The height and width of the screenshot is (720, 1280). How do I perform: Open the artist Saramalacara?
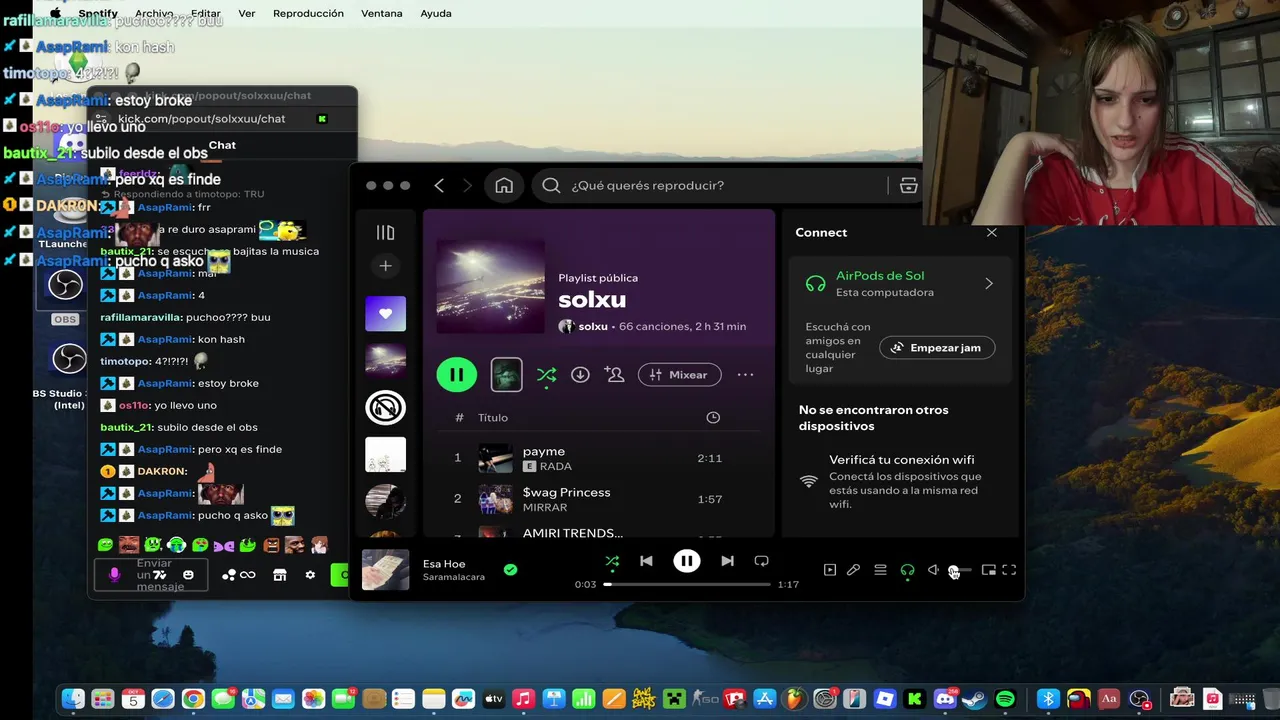point(453,577)
